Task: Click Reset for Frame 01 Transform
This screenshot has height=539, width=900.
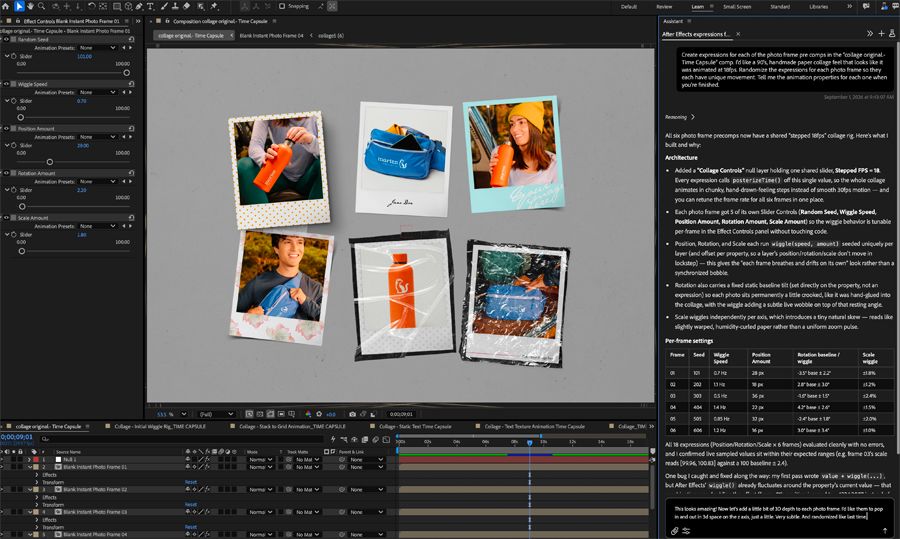Action: pyautogui.click(x=191, y=482)
